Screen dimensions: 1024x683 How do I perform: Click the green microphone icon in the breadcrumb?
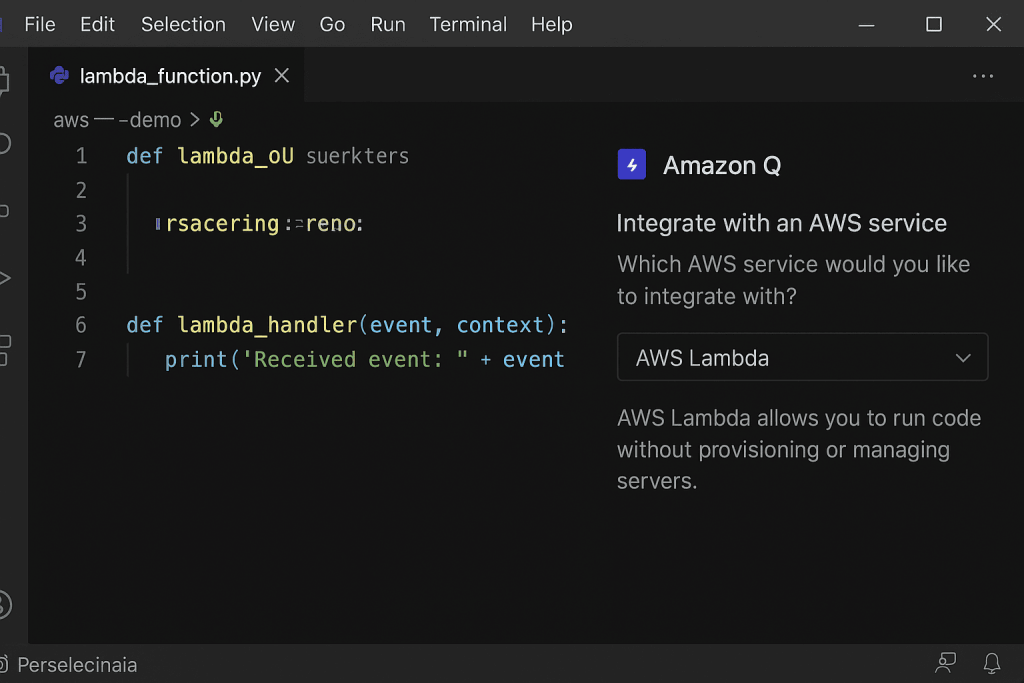click(216, 119)
